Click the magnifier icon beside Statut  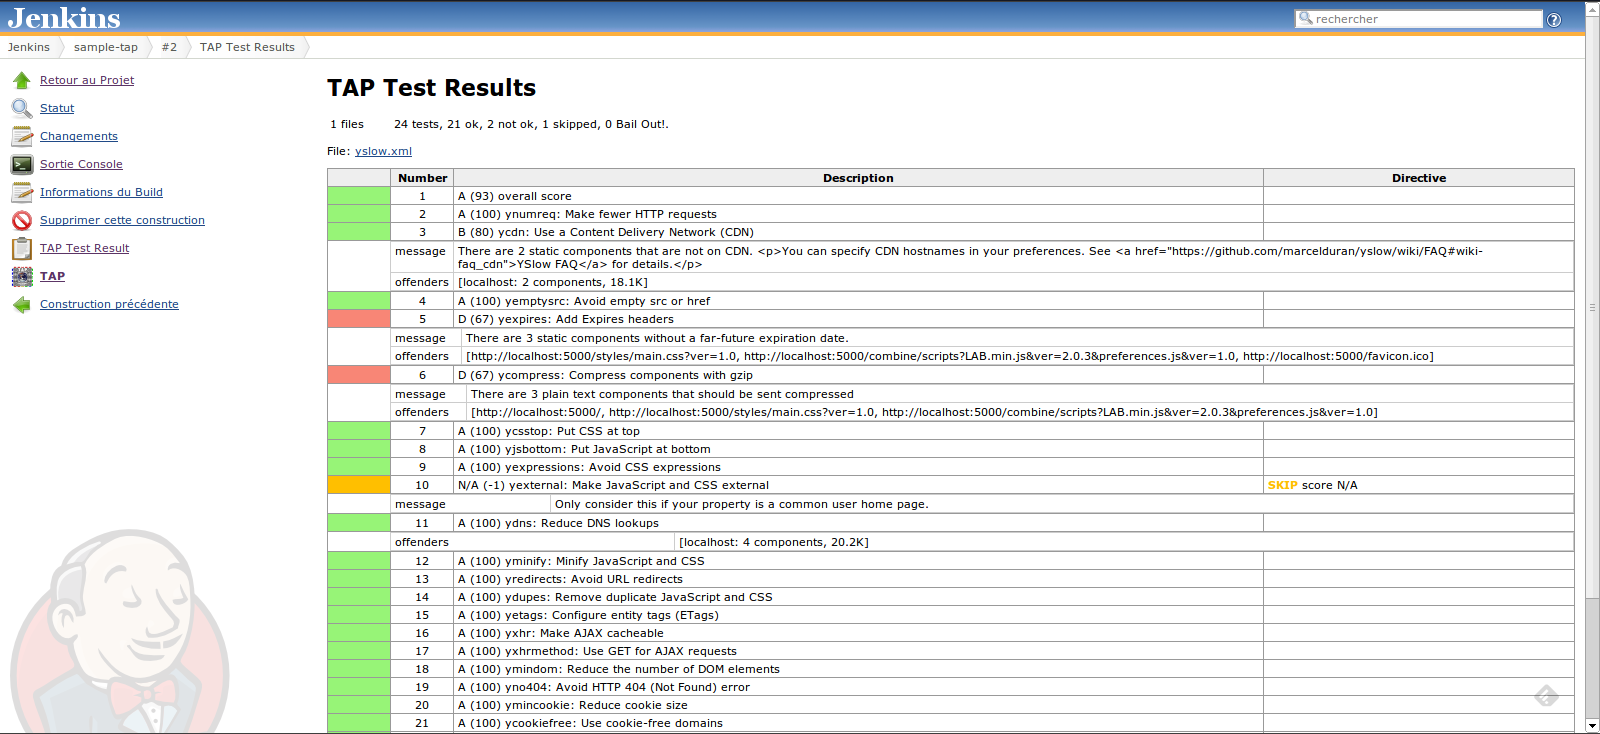tap(22, 108)
